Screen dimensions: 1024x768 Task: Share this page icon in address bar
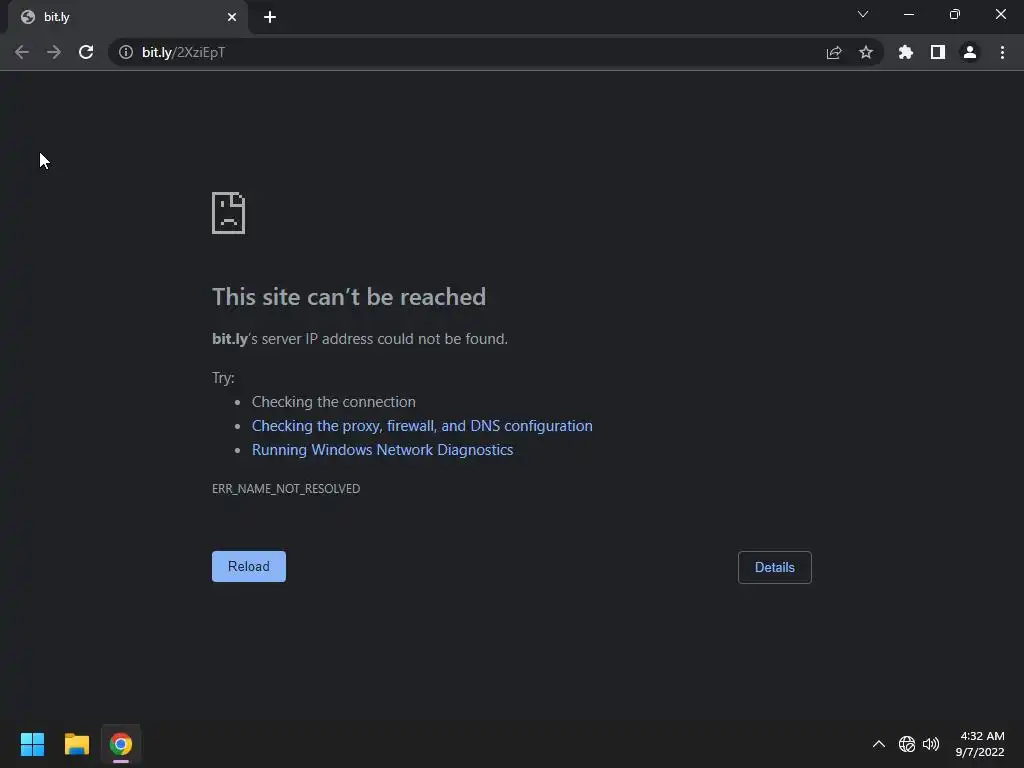pyautogui.click(x=834, y=52)
